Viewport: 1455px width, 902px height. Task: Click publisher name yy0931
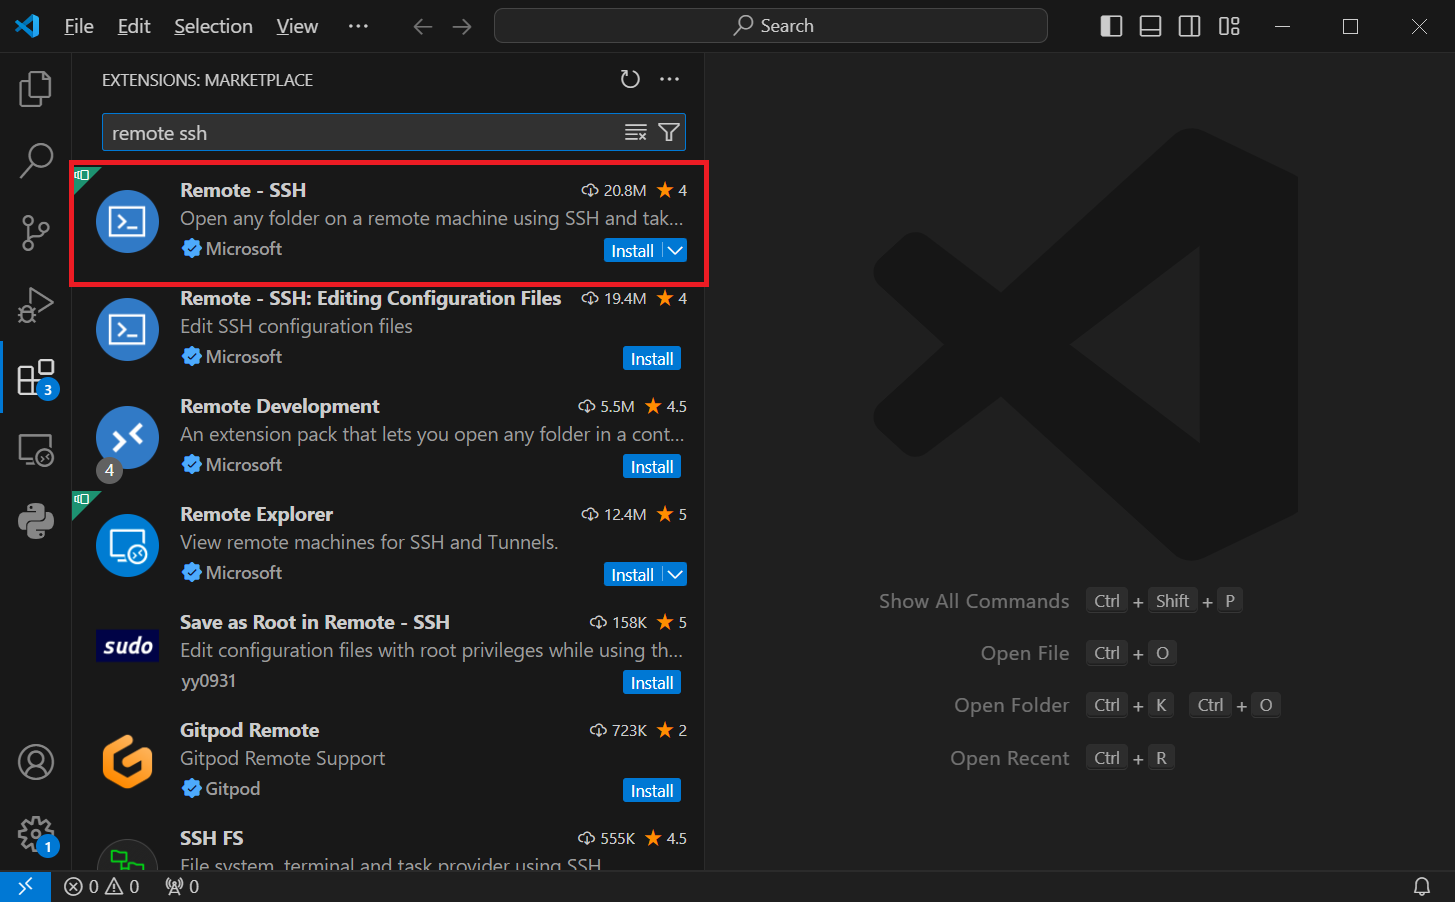coord(208,681)
